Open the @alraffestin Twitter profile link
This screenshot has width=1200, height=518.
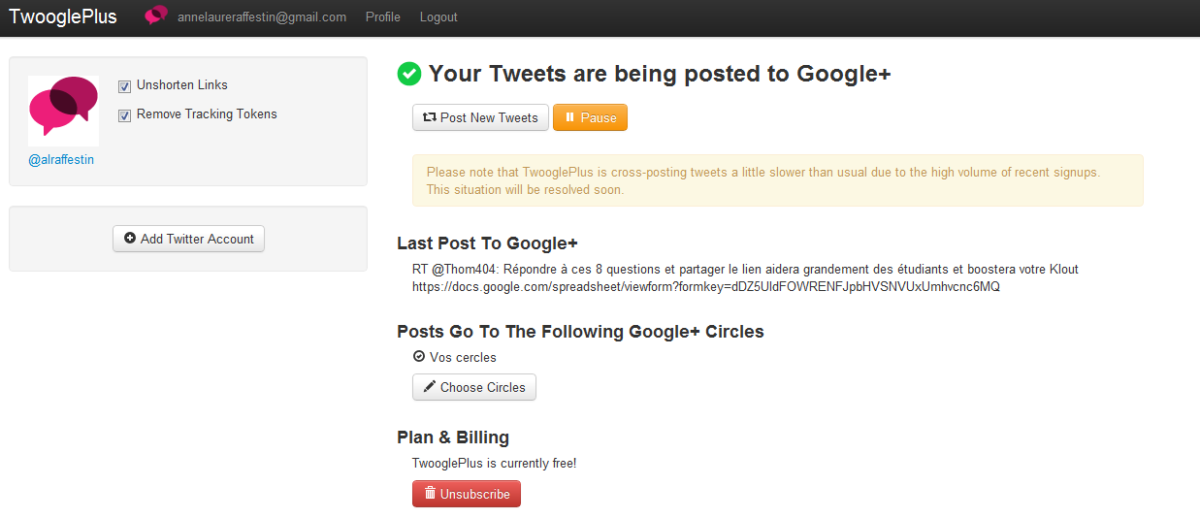(x=61, y=159)
